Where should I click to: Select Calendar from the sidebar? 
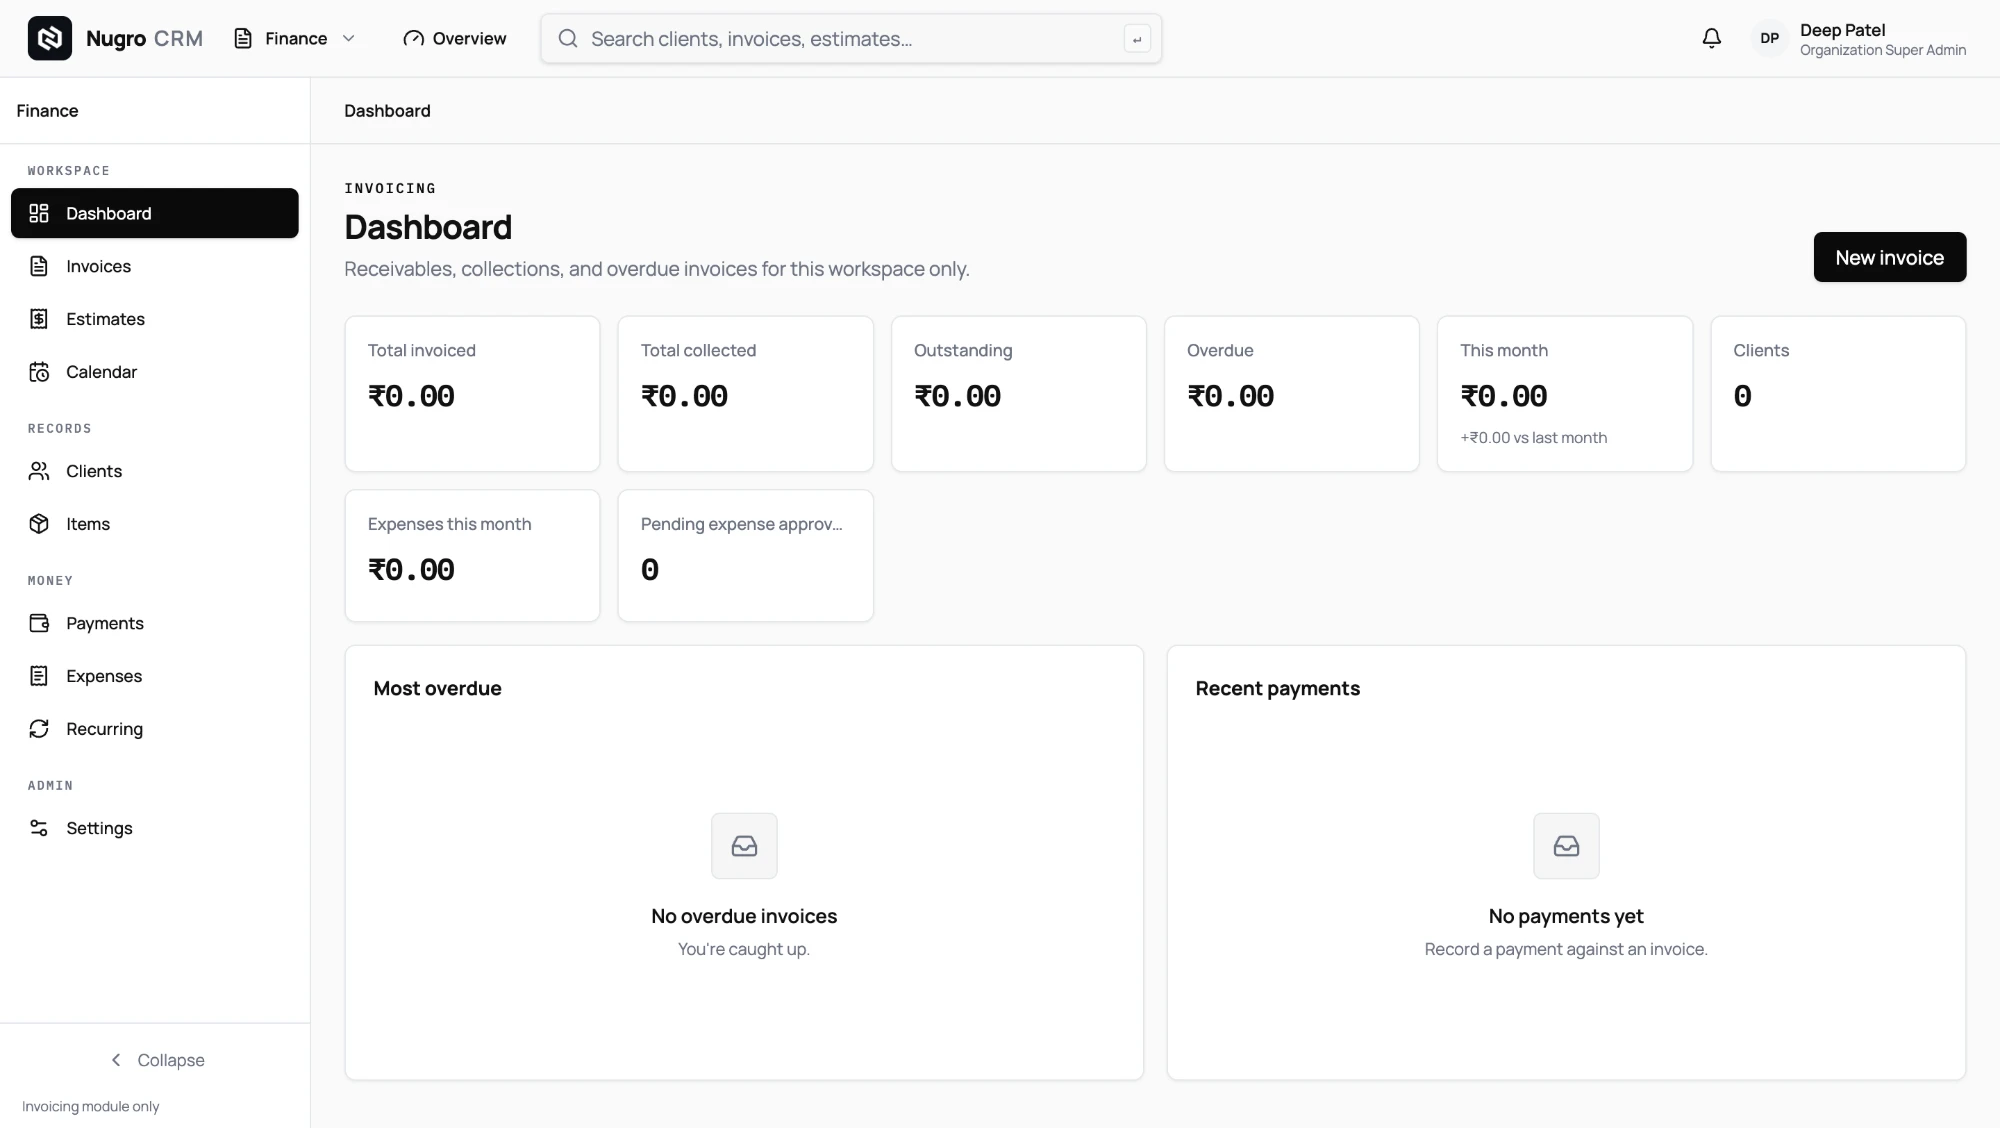155,372
